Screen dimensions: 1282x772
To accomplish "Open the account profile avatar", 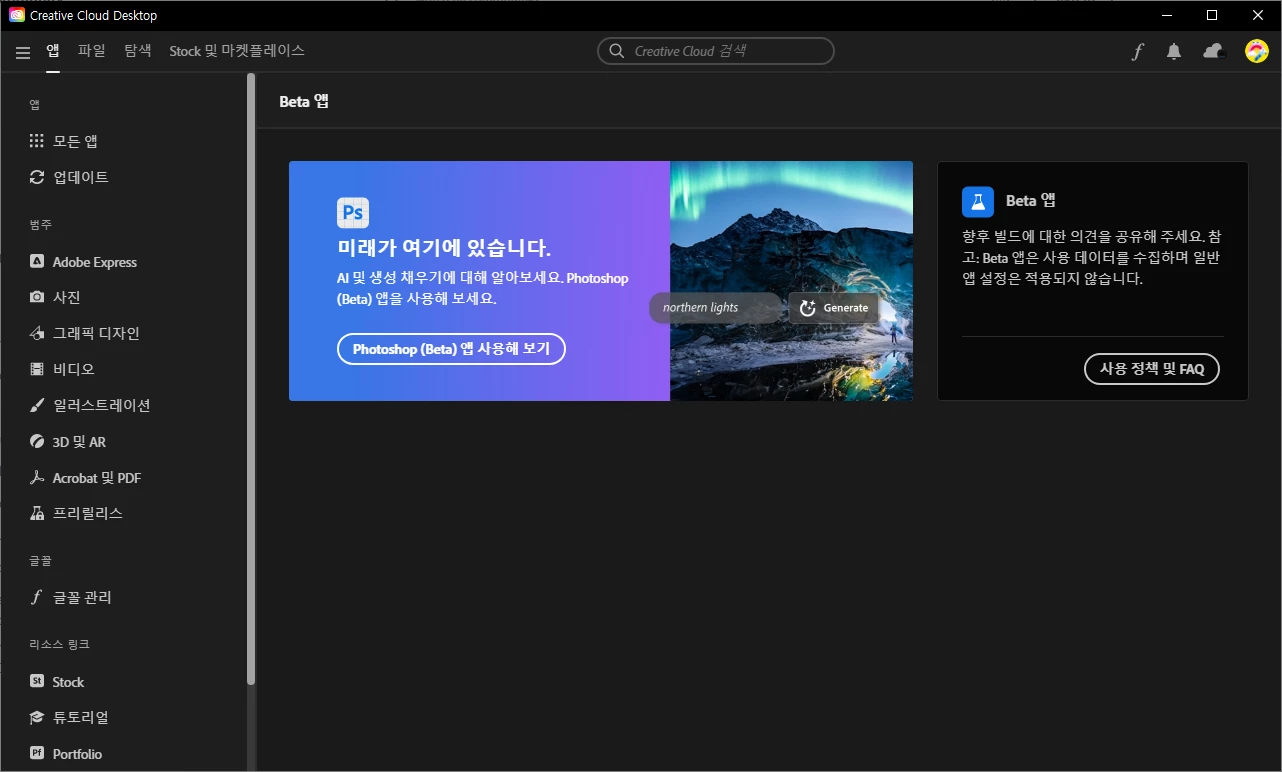I will pyautogui.click(x=1256, y=51).
